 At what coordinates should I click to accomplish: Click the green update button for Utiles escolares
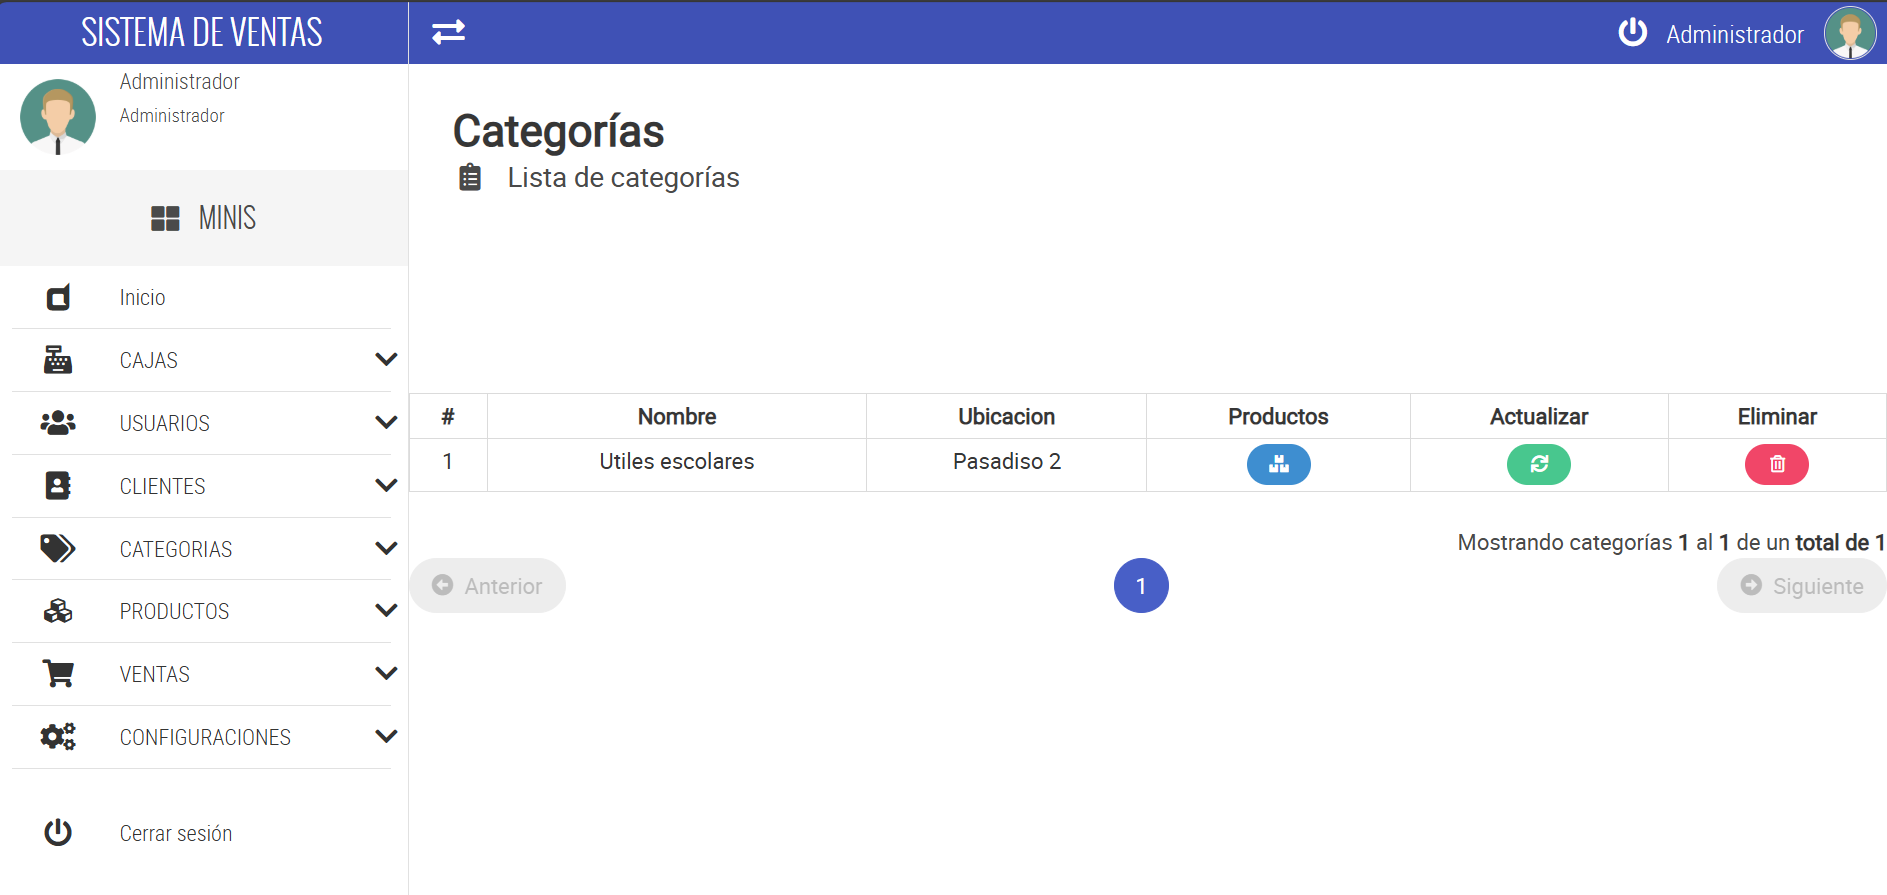(1538, 464)
